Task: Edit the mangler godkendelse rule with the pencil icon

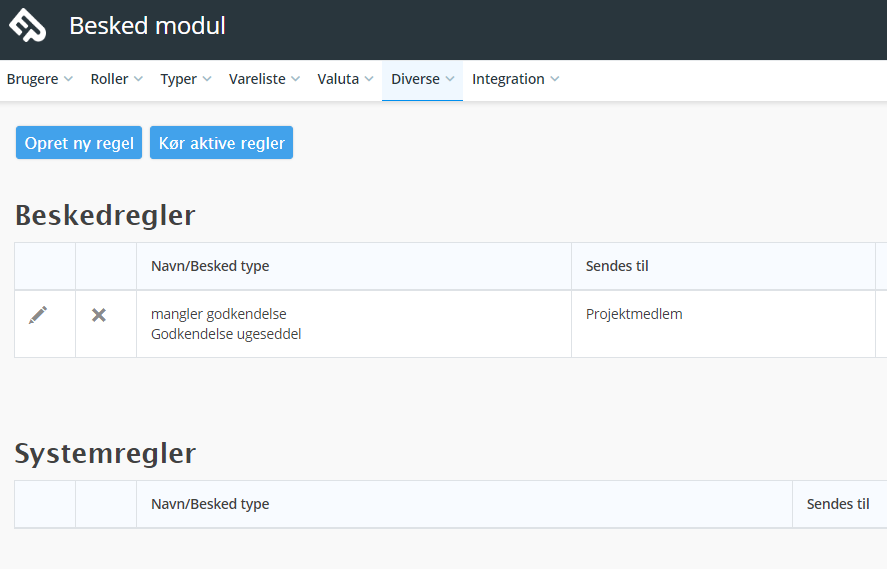Action: point(38,315)
